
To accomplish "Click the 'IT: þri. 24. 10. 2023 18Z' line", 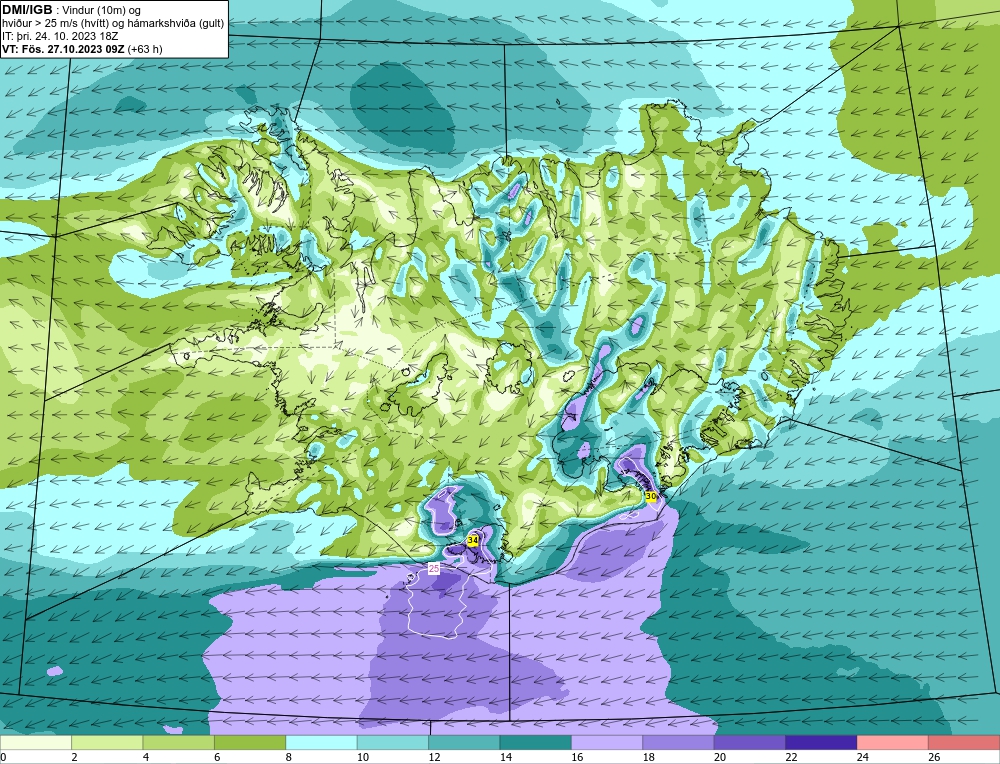I will coord(60,36).
